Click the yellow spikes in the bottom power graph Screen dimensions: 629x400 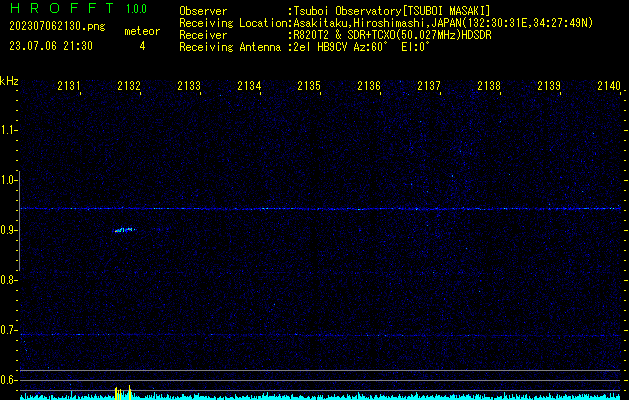click(x=121, y=392)
